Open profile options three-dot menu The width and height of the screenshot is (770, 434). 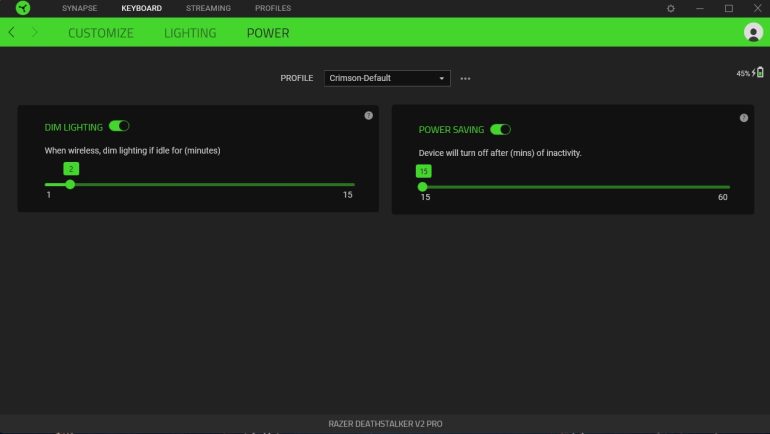click(x=465, y=78)
